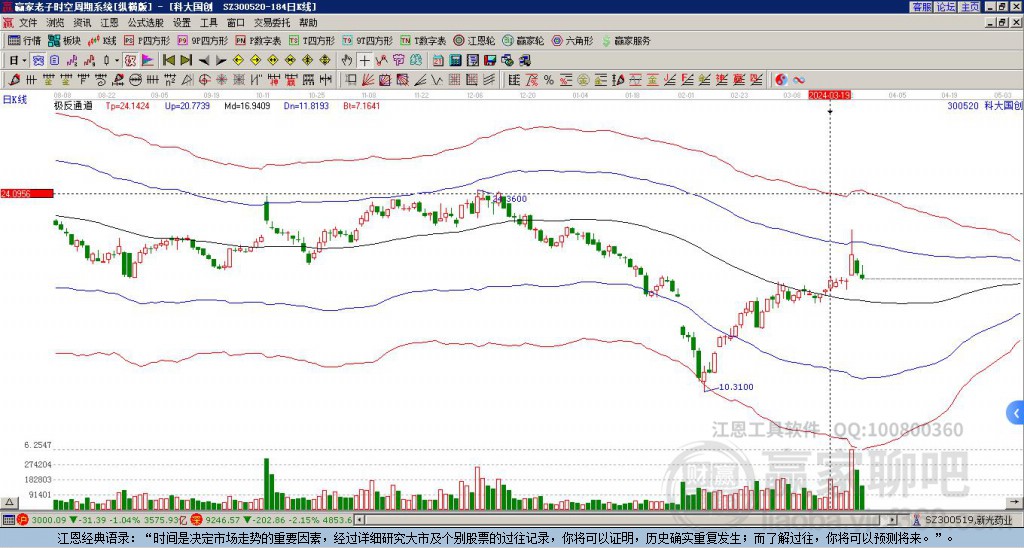Select the percent % tool icon
1024x548 pixels.
pos(549,80)
